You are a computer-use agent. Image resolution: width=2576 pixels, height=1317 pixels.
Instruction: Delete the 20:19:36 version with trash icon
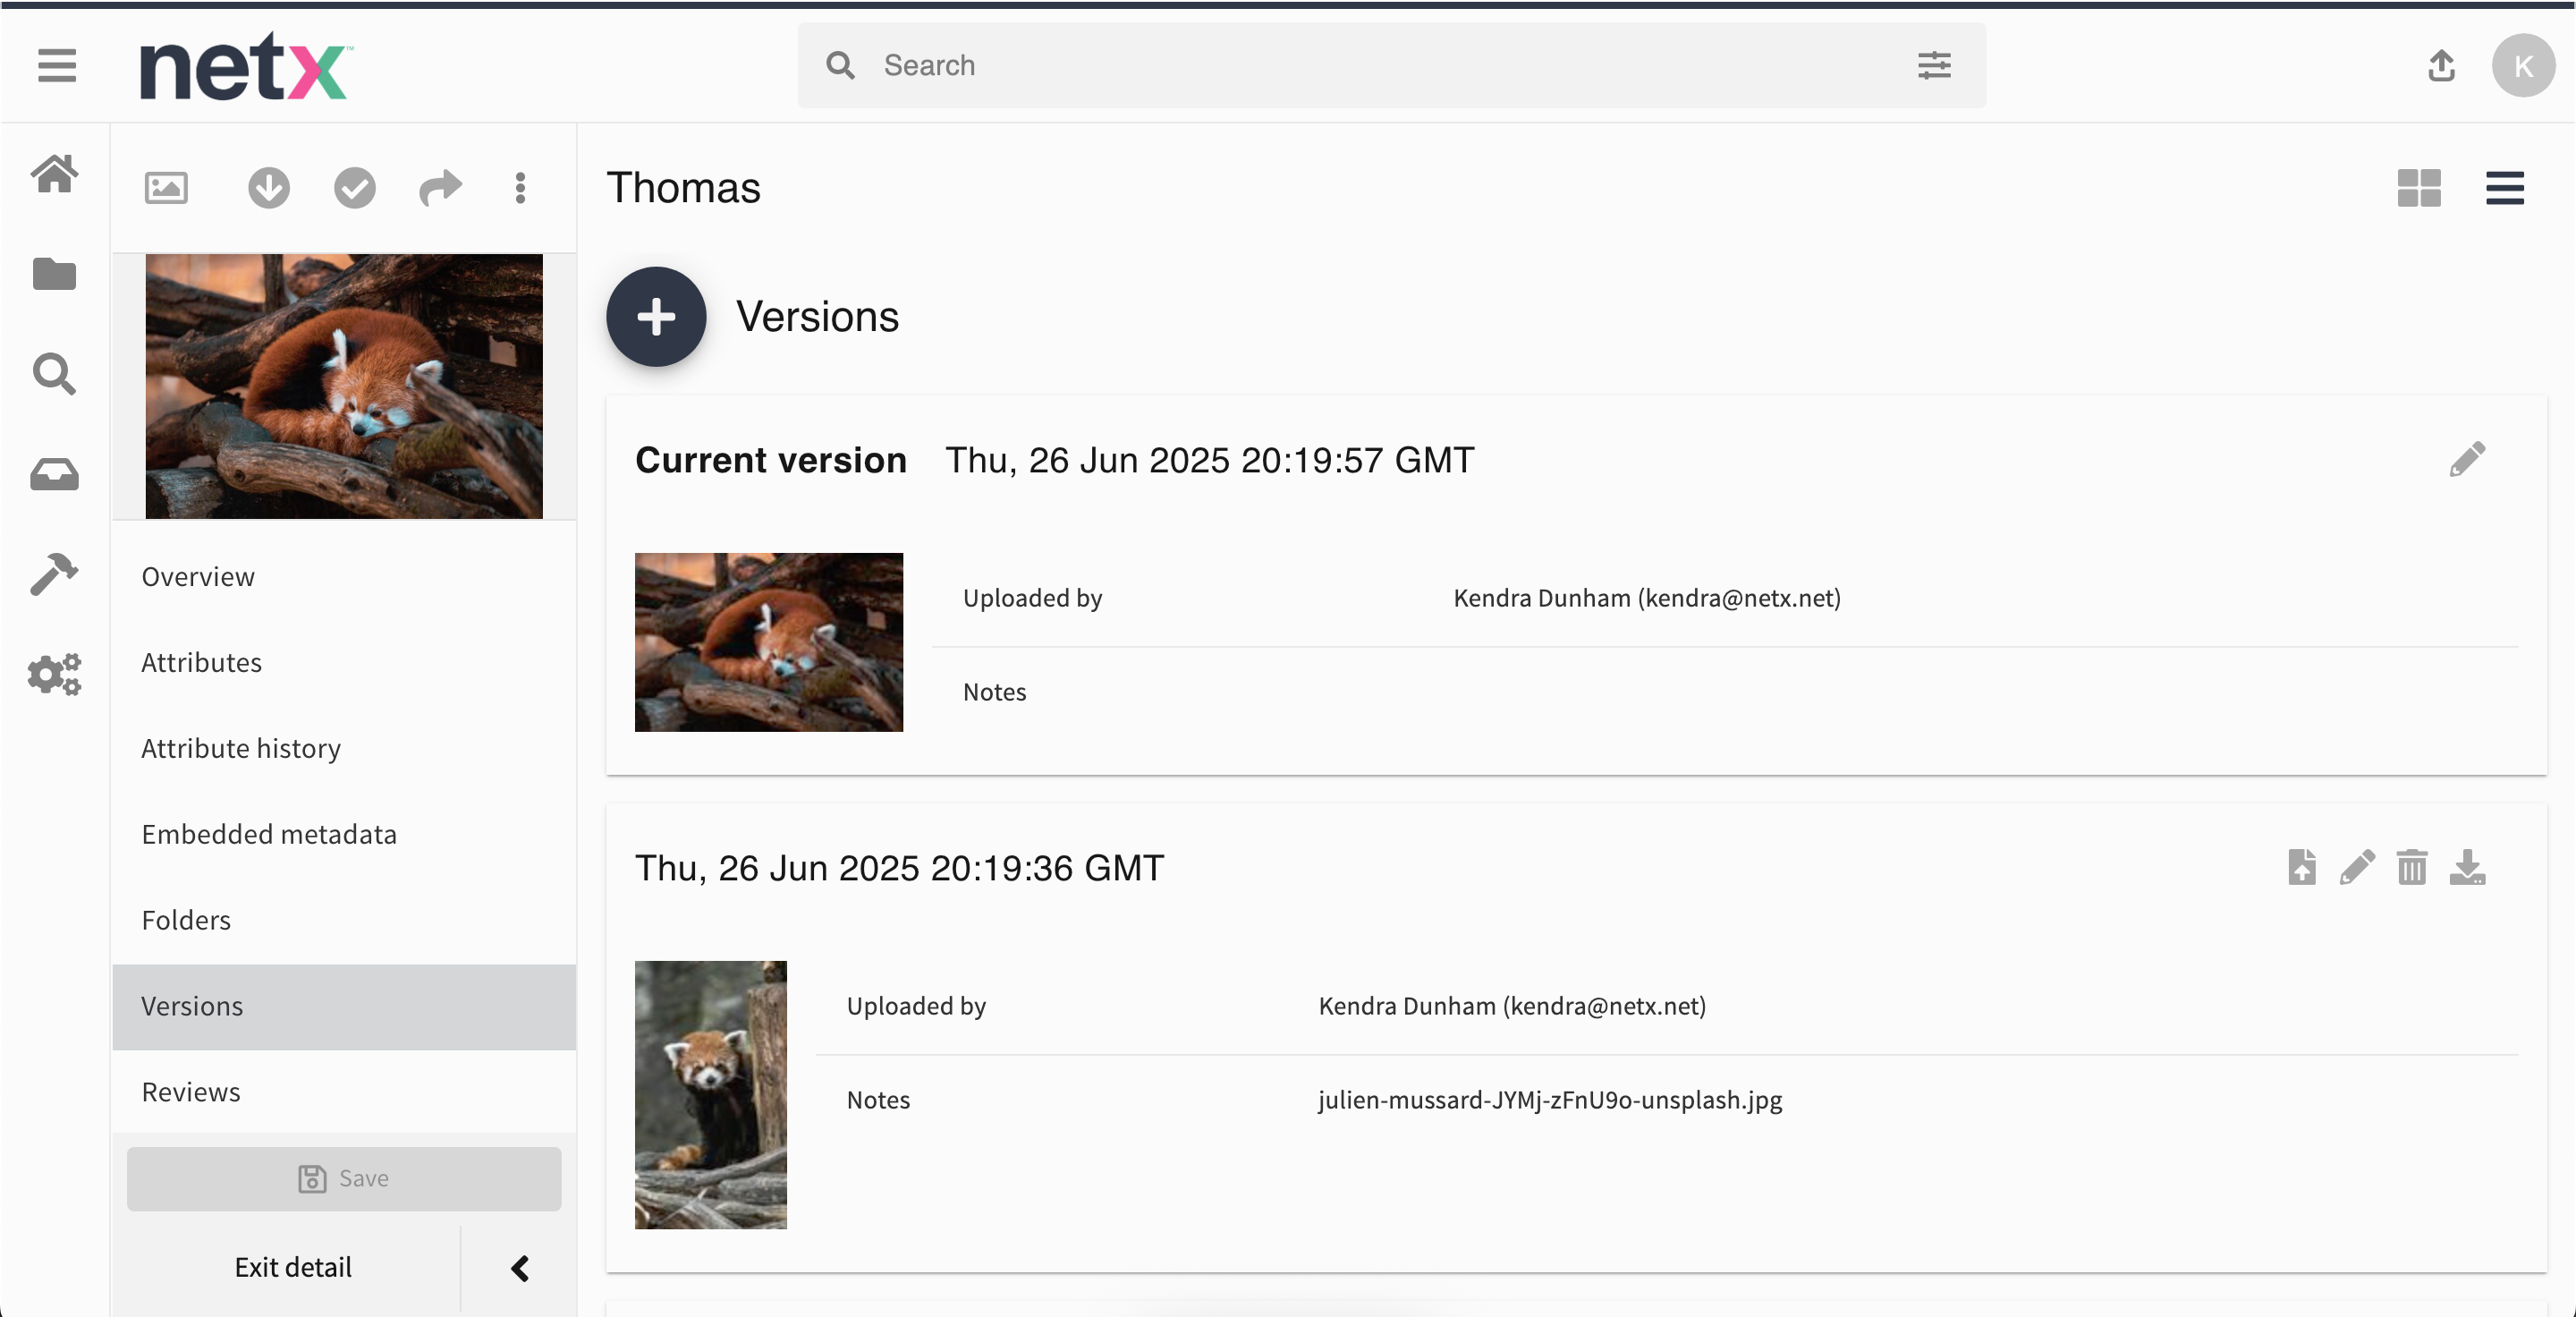point(2411,867)
